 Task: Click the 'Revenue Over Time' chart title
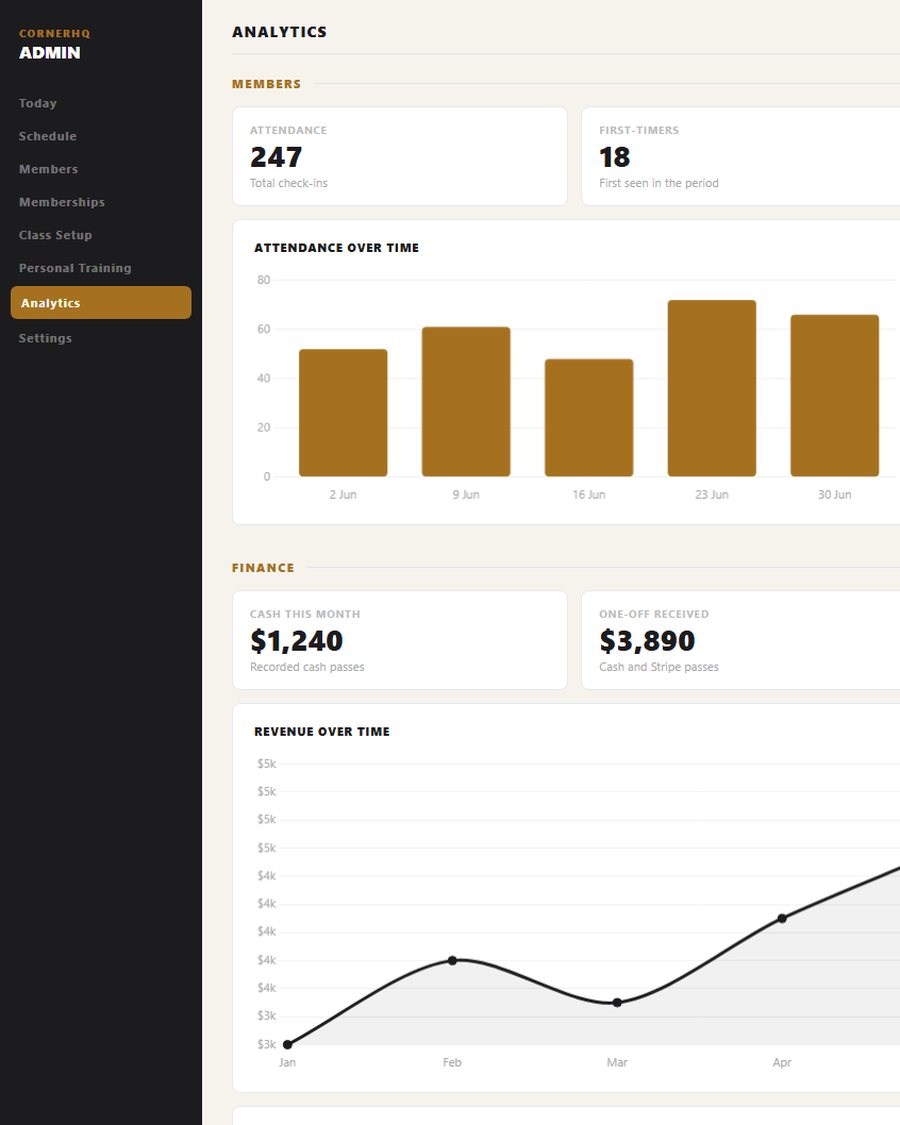pos(322,731)
